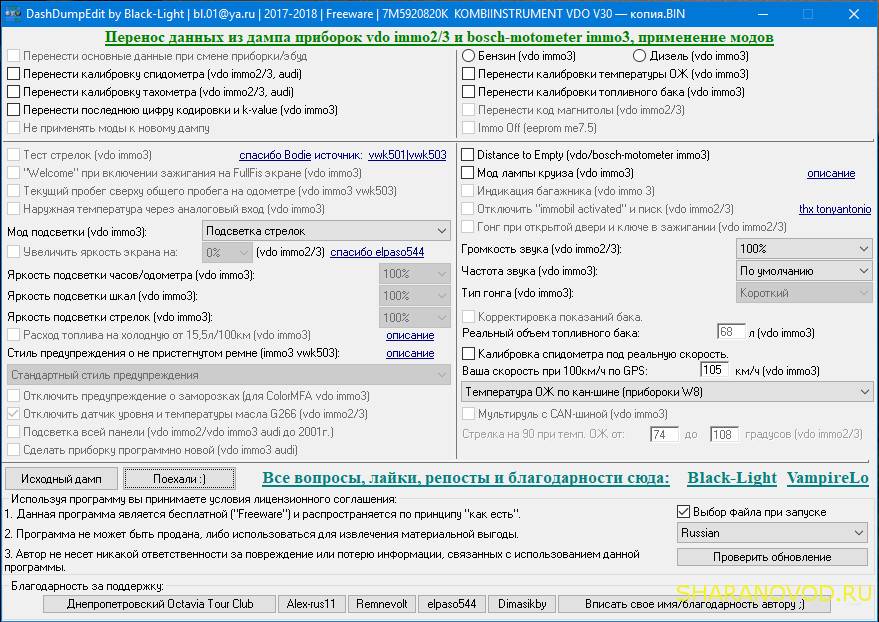This screenshot has width=879, height=622.
Task: Click the Поехали :) button
Action: 179,479
